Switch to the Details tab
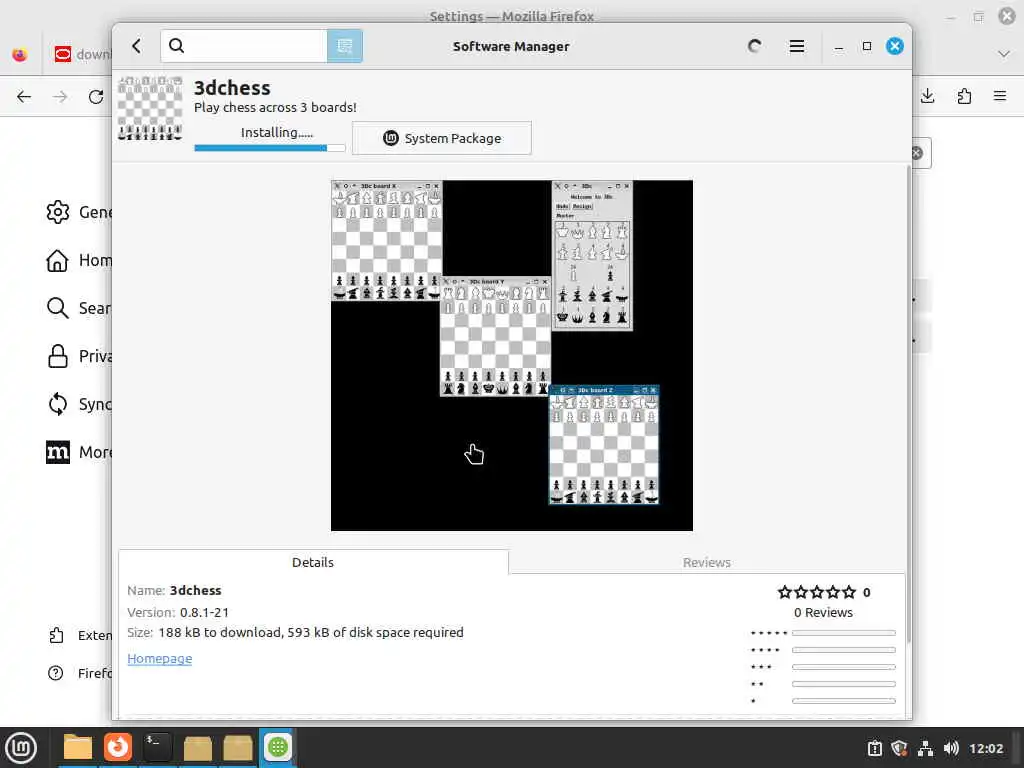This screenshot has height=768, width=1024. (313, 562)
